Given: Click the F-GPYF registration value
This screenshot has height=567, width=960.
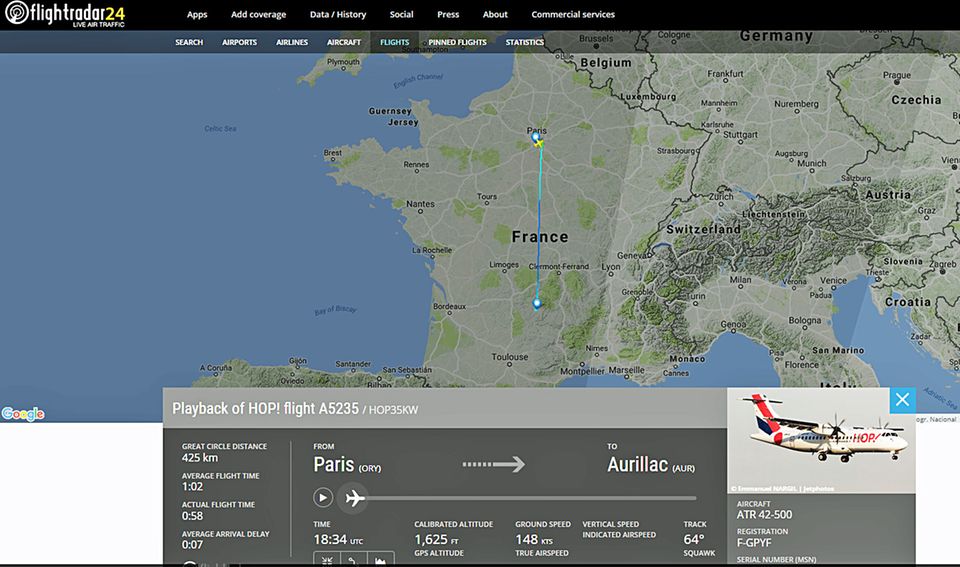Looking at the screenshot, I should [x=756, y=545].
